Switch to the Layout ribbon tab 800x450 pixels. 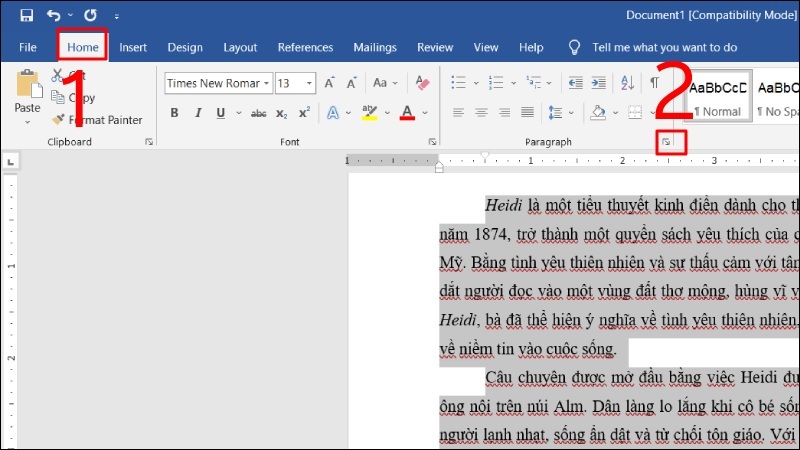(240, 47)
